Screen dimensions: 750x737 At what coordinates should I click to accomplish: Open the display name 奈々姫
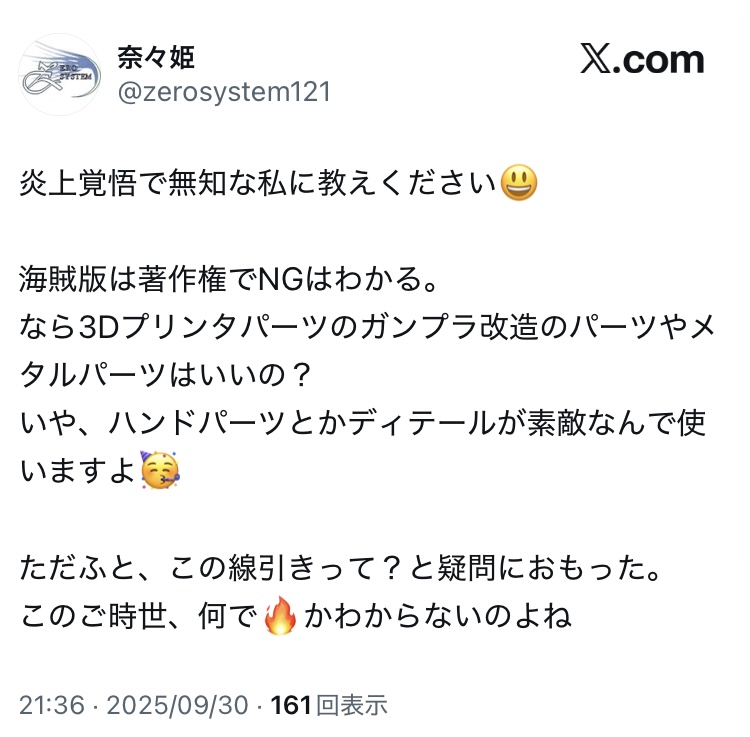(156, 58)
